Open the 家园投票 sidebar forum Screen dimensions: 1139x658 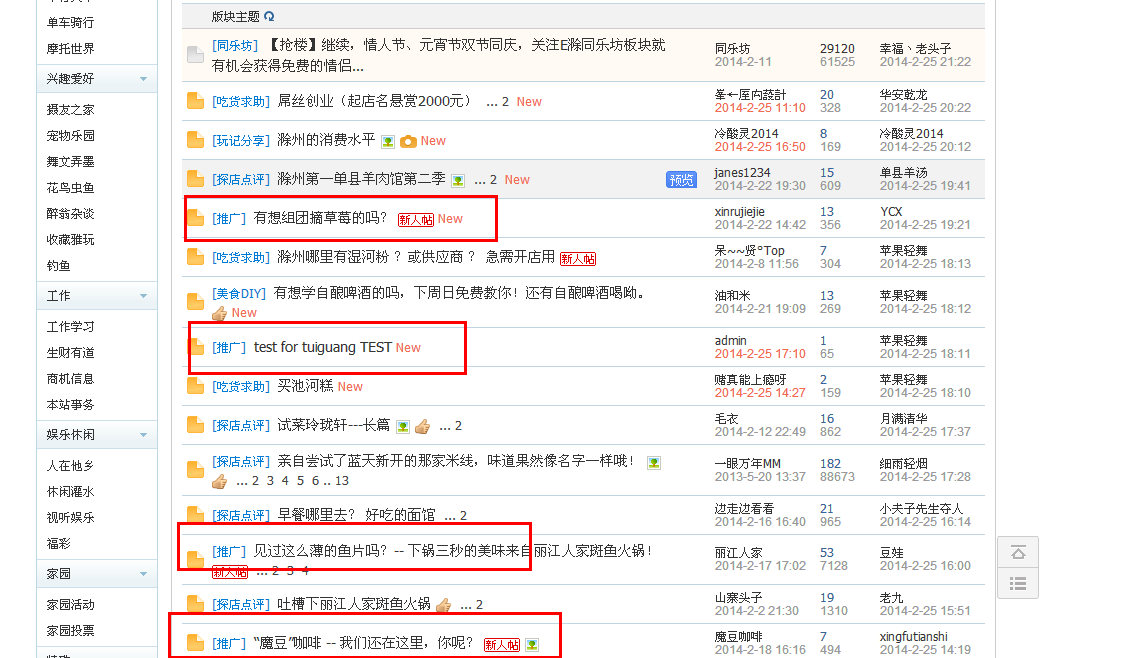(x=70, y=631)
